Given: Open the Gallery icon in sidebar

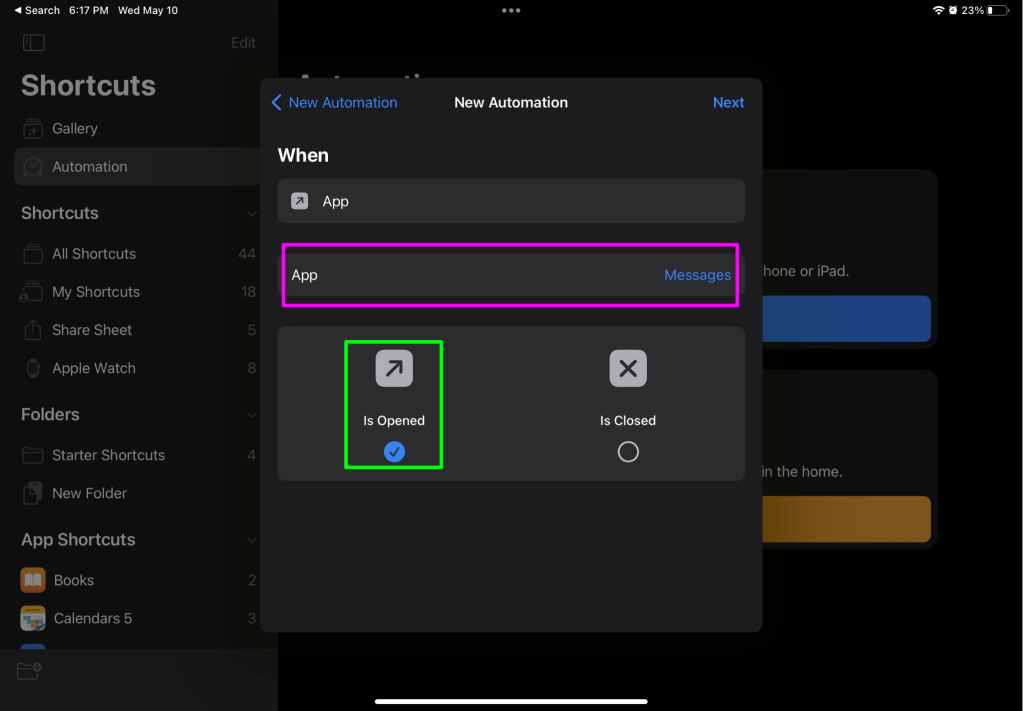Looking at the screenshot, I should pyautogui.click(x=34, y=129).
